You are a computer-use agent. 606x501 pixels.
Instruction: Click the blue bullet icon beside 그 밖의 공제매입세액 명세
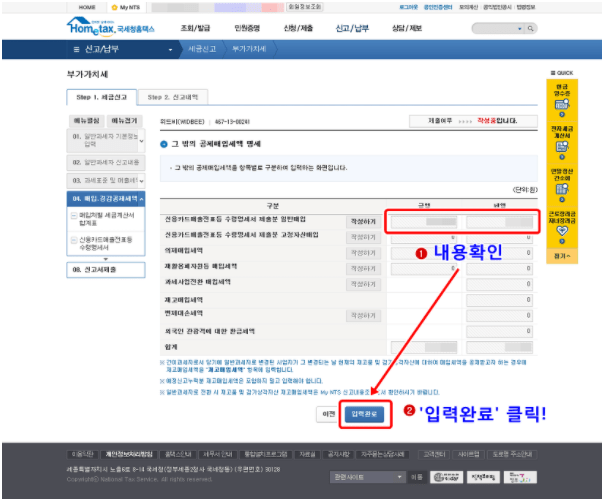164,144
